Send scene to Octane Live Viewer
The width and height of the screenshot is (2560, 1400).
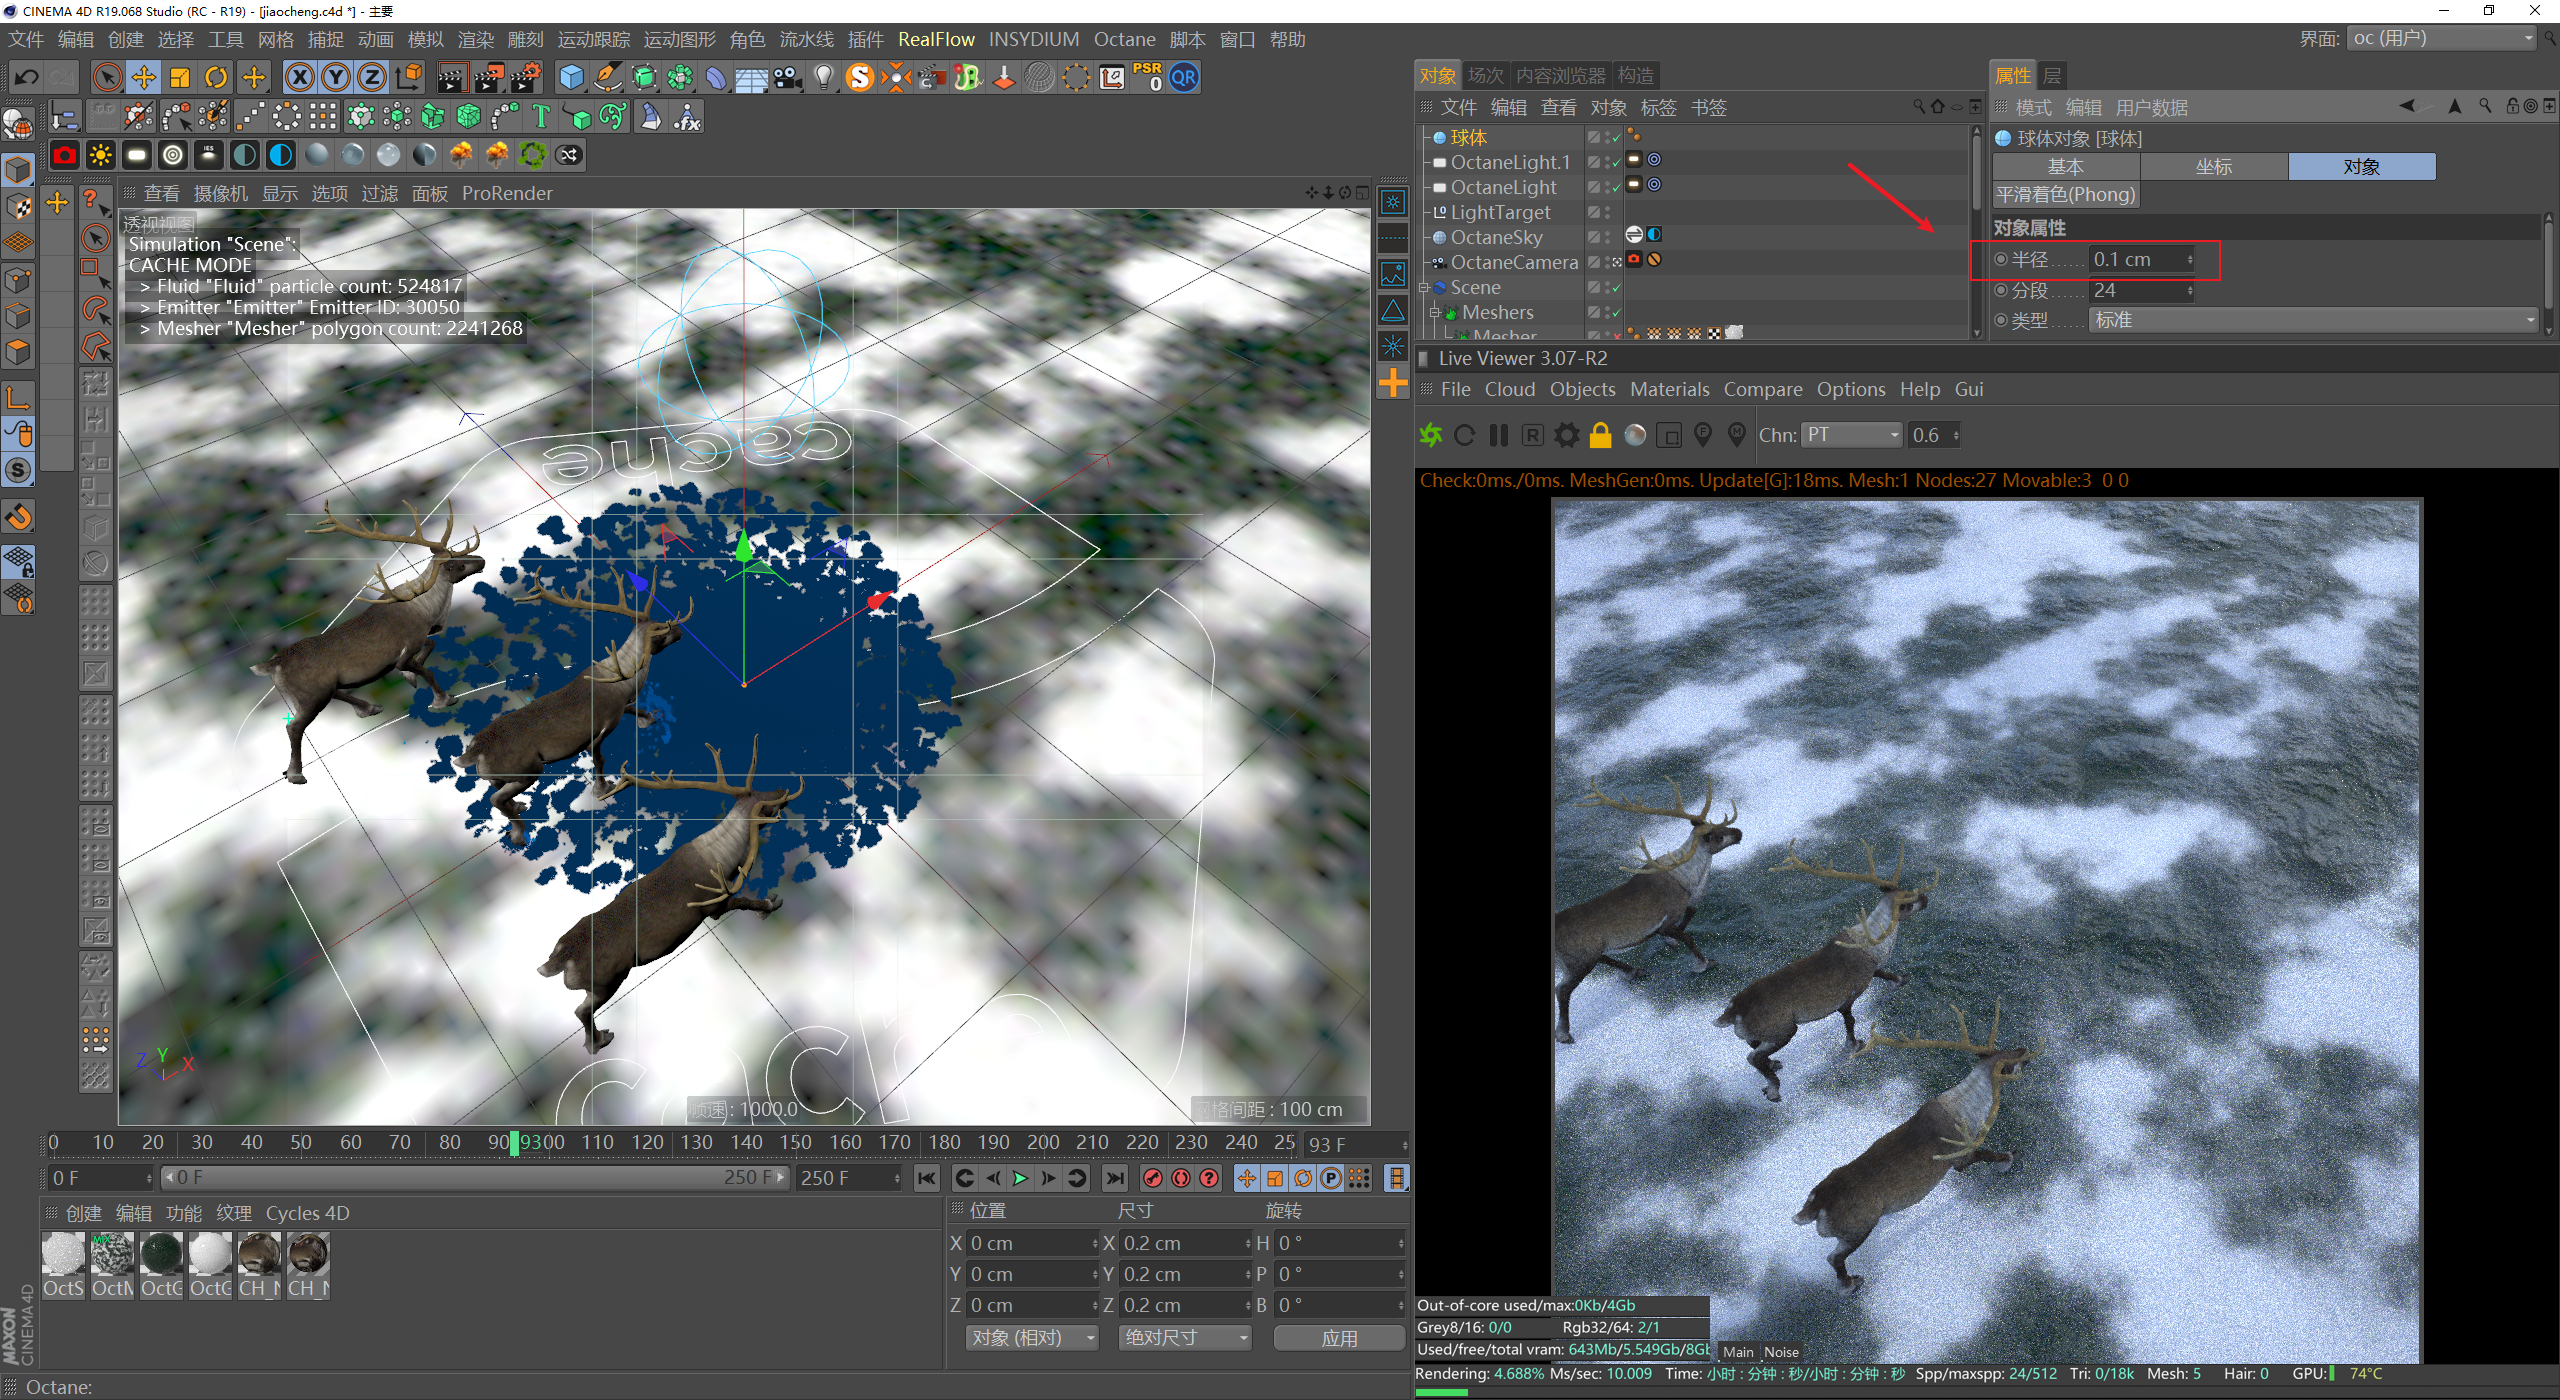(1431, 435)
